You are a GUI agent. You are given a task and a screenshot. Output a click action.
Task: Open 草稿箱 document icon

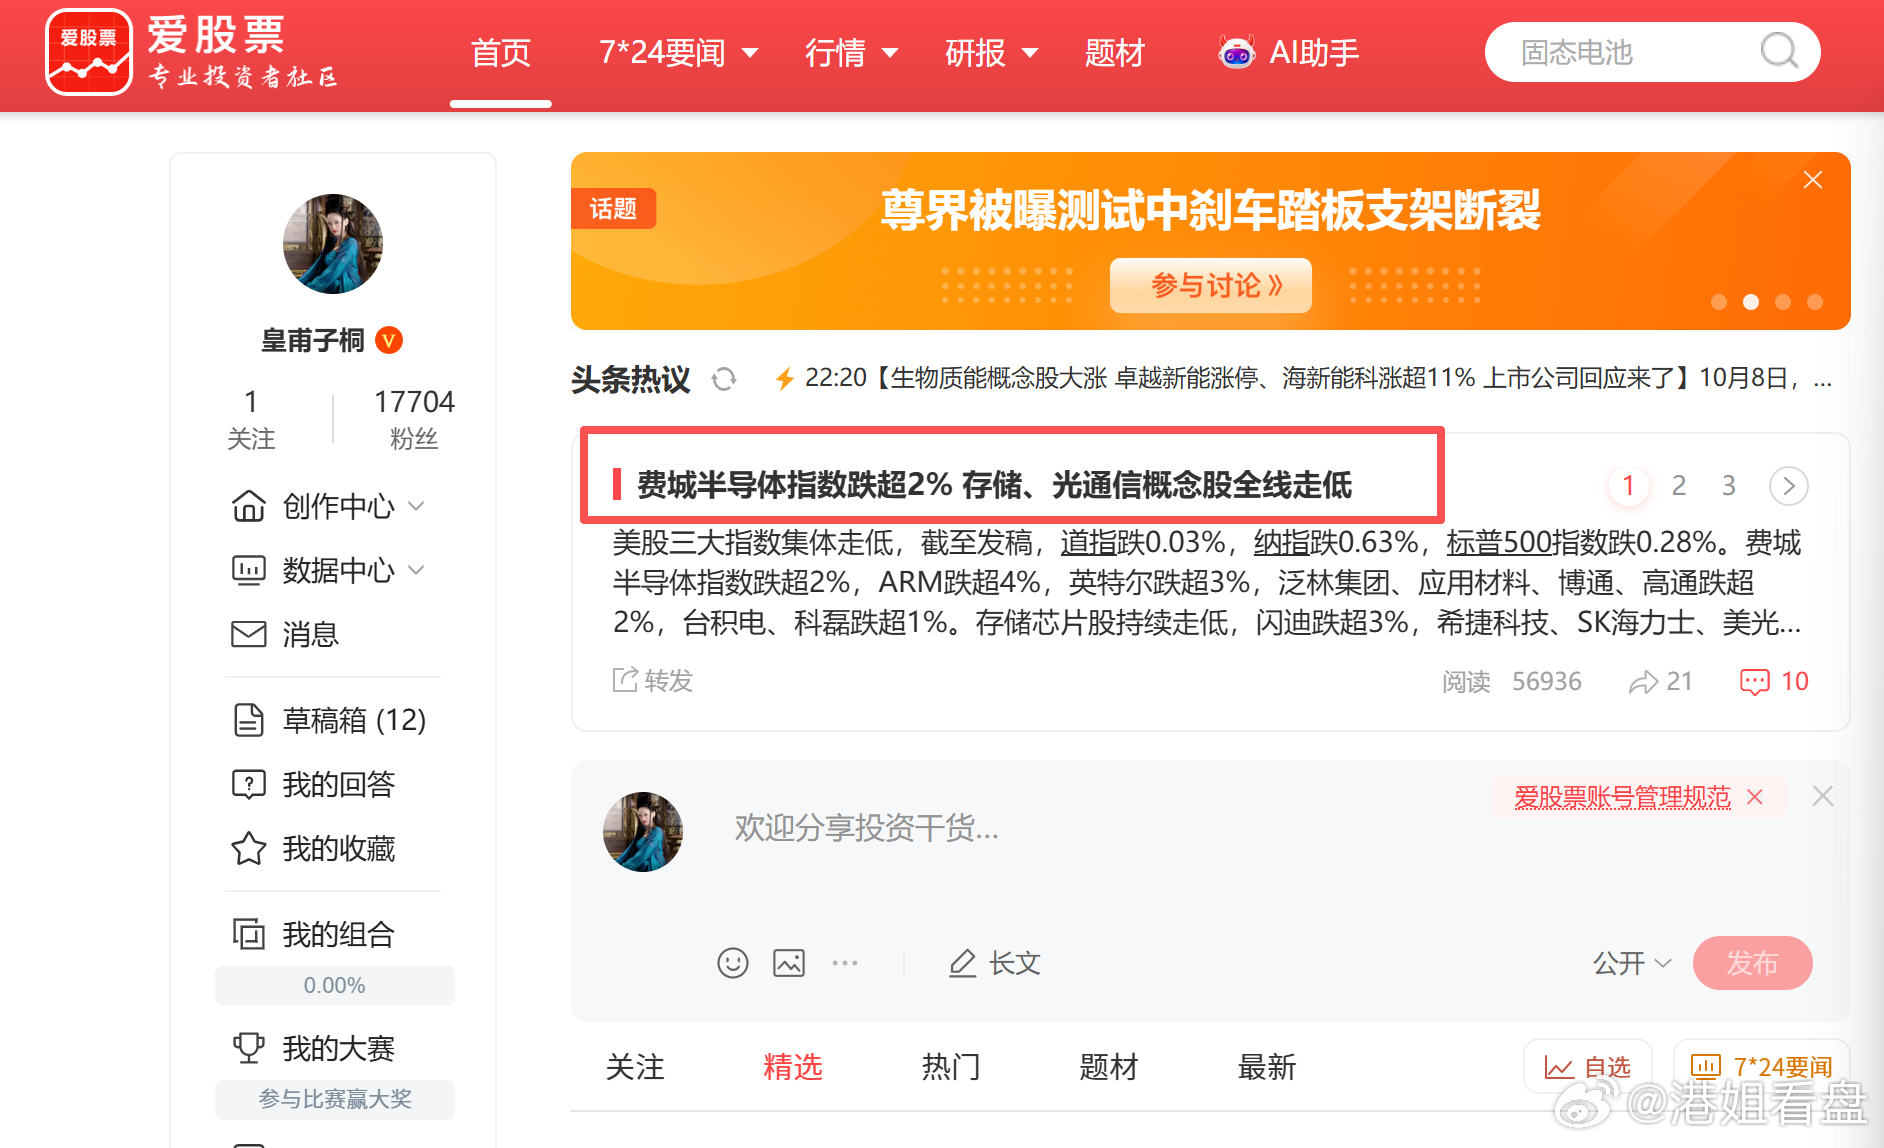tap(249, 720)
